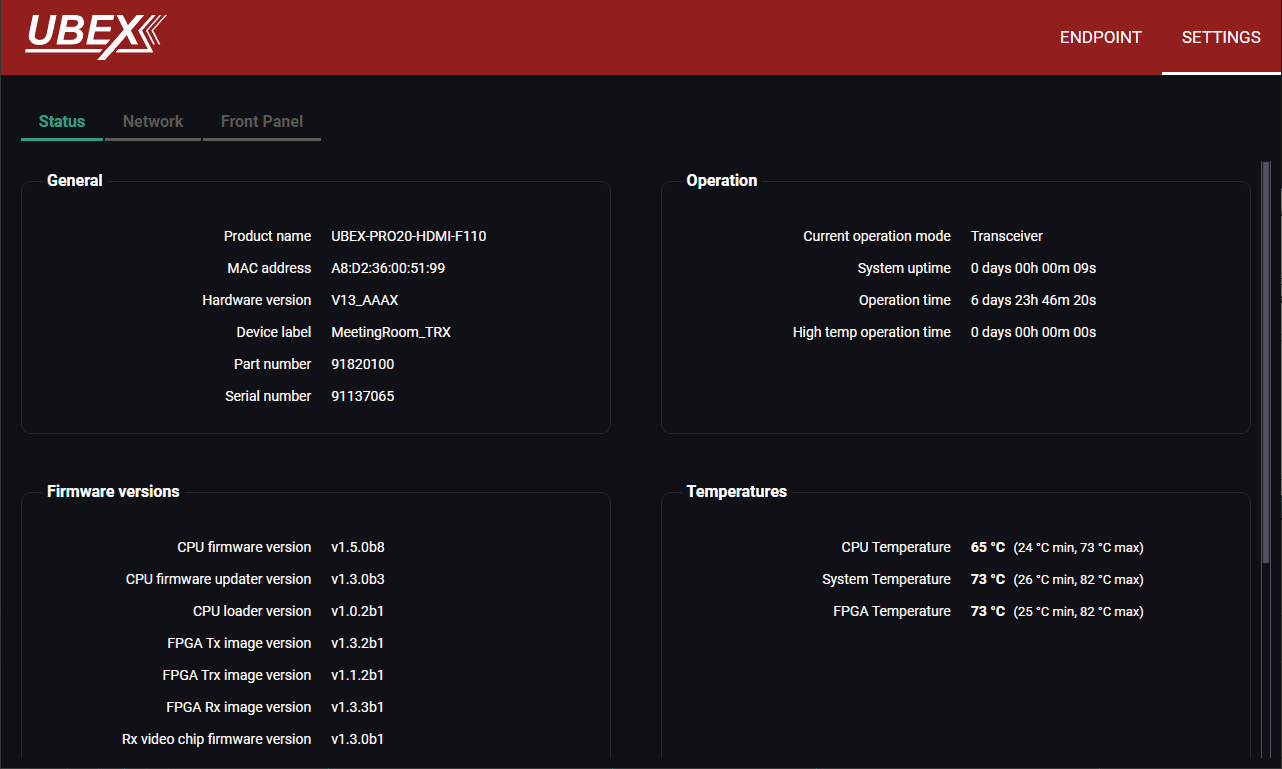1282x769 pixels.
Task: Click the High temp operation time label
Action: point(872,332)
